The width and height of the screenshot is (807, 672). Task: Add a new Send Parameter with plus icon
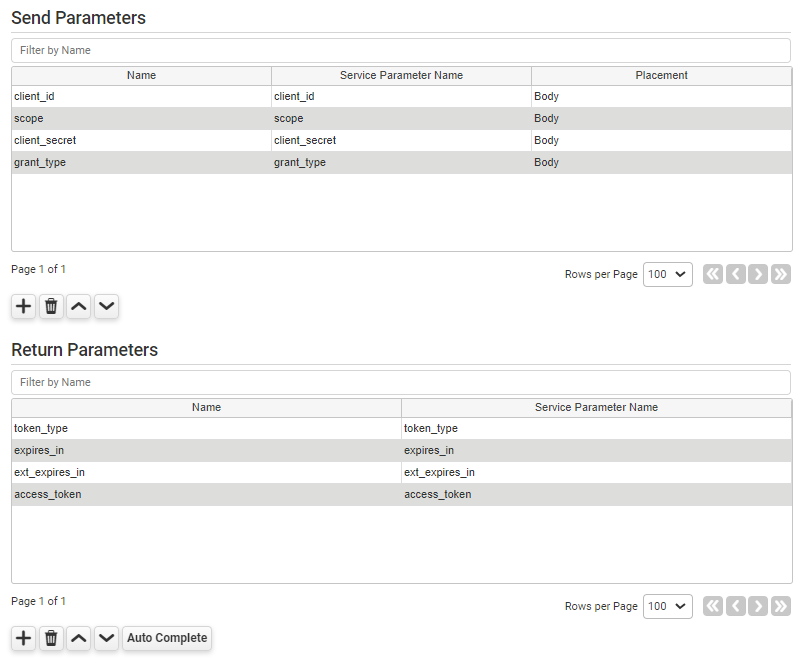pos(23,306)
